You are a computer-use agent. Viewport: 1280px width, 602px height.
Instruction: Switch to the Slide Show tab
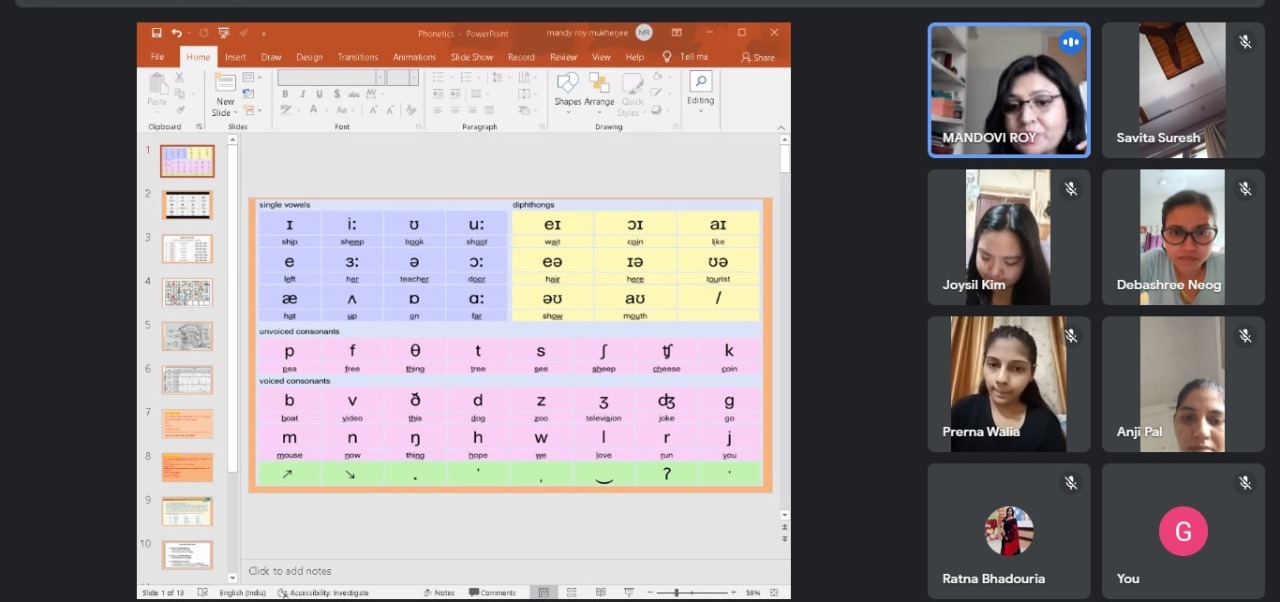click(471, 57)
